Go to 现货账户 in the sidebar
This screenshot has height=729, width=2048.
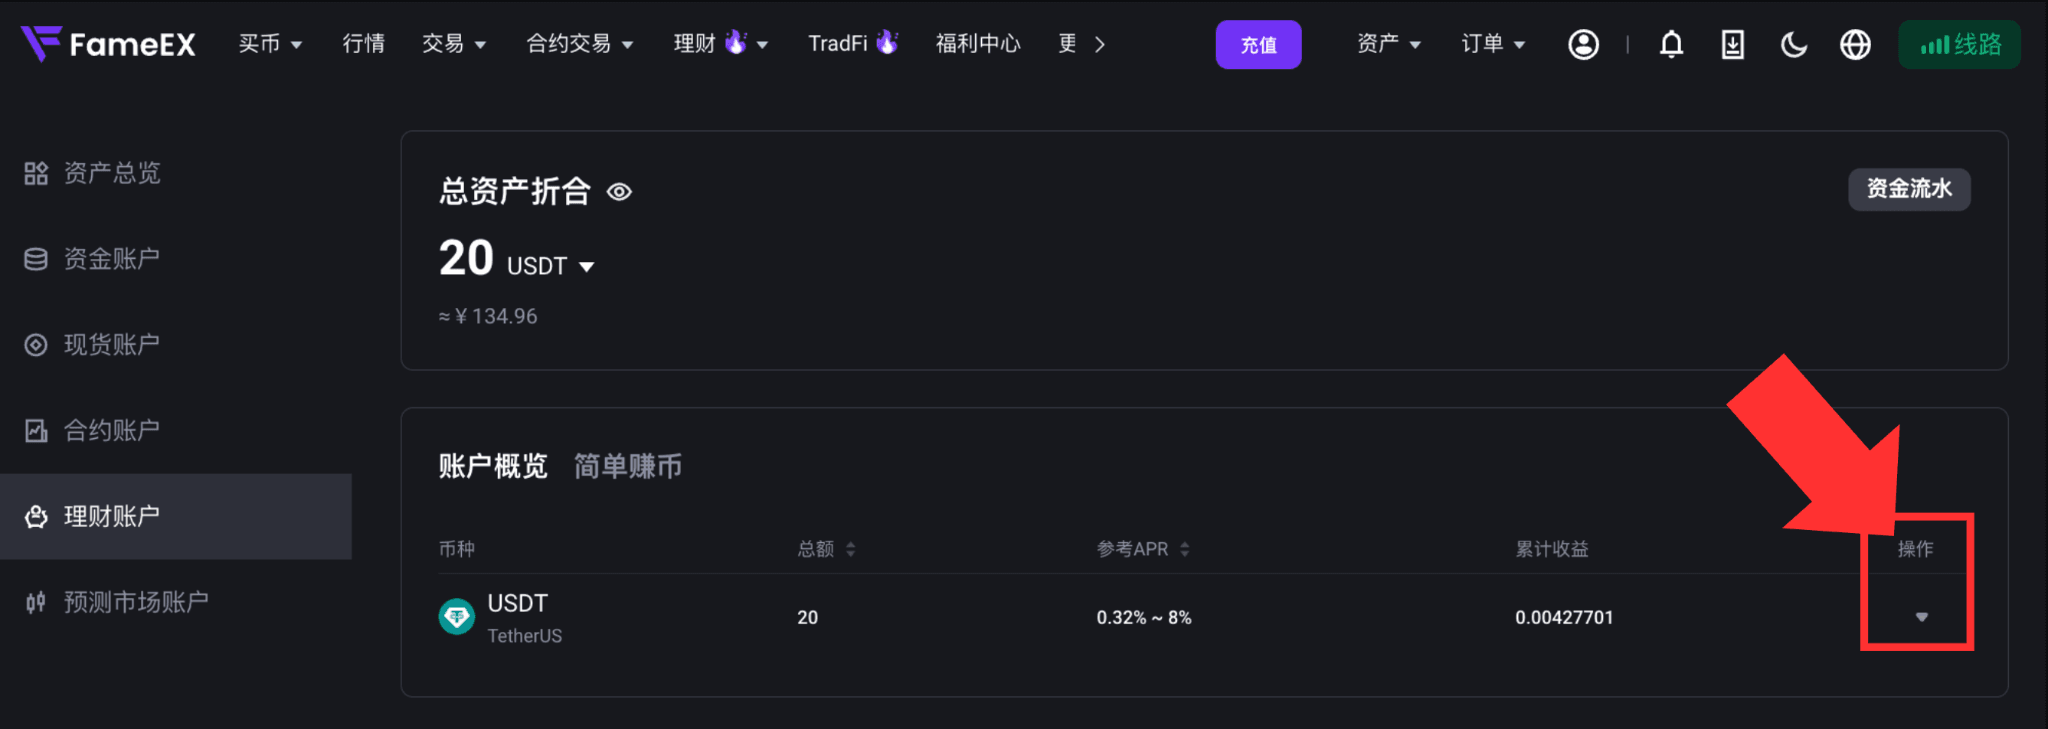[x=92, y=345]
